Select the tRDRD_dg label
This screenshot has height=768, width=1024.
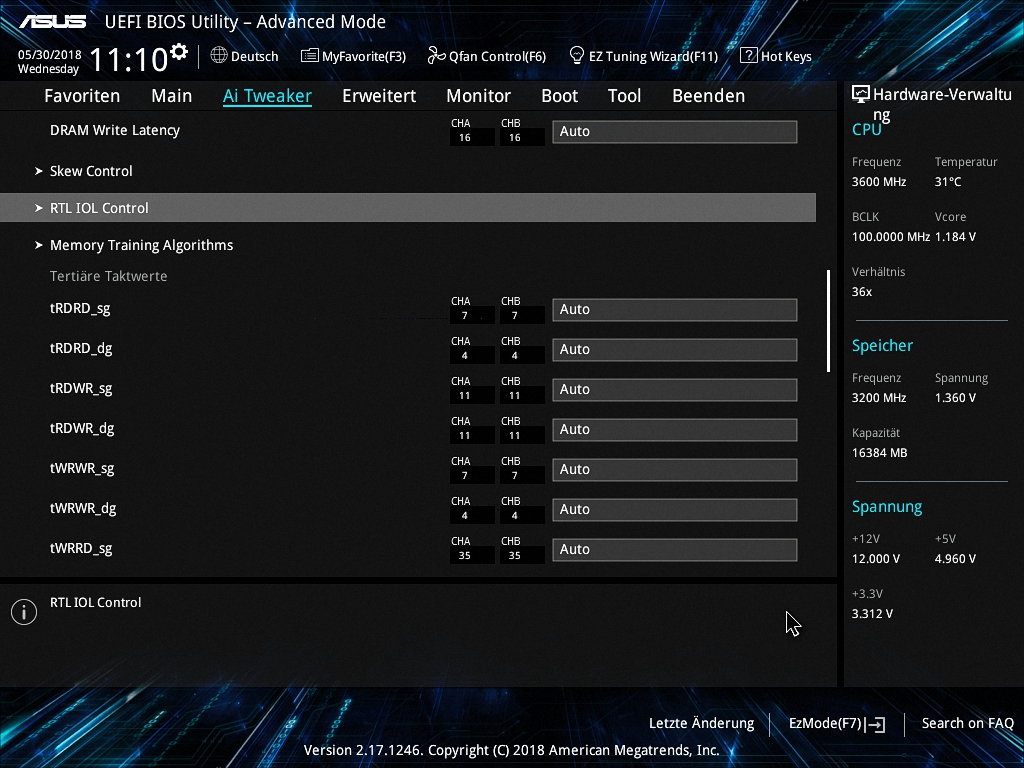(81, 349)
